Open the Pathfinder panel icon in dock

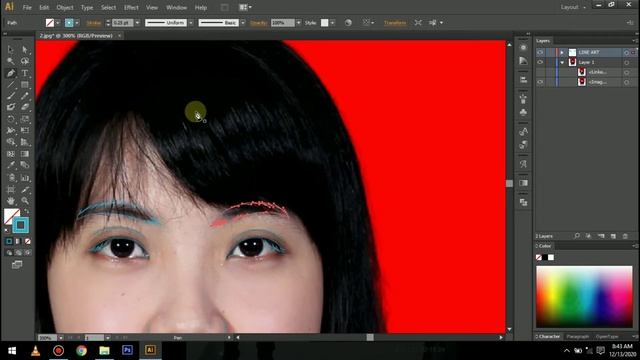(x=523, y=202)
